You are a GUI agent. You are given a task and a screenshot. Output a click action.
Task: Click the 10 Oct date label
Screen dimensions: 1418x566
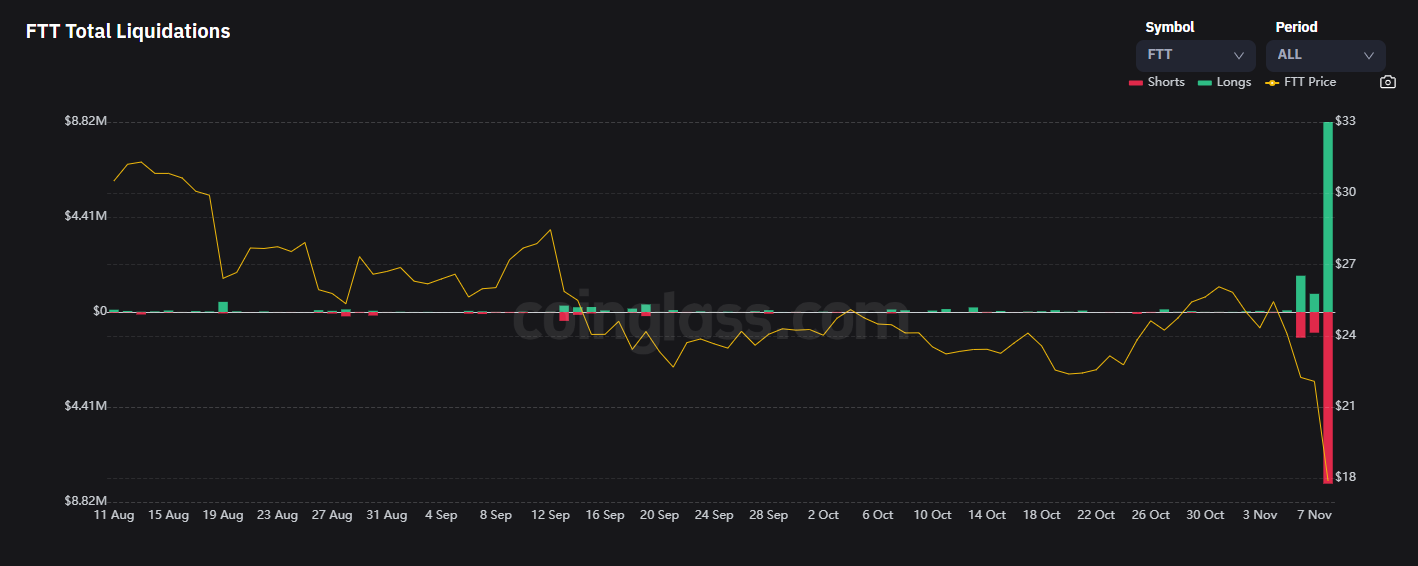pos(932,515)
